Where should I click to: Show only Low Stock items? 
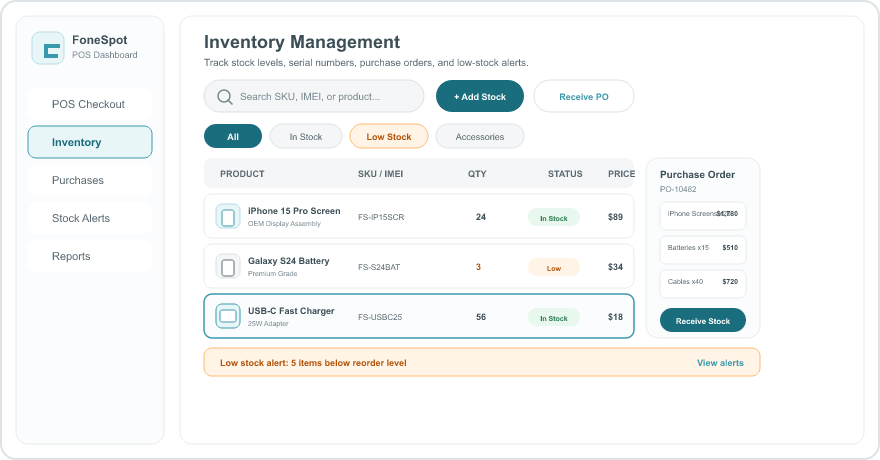pyautogui.click(x=389, y=136)
